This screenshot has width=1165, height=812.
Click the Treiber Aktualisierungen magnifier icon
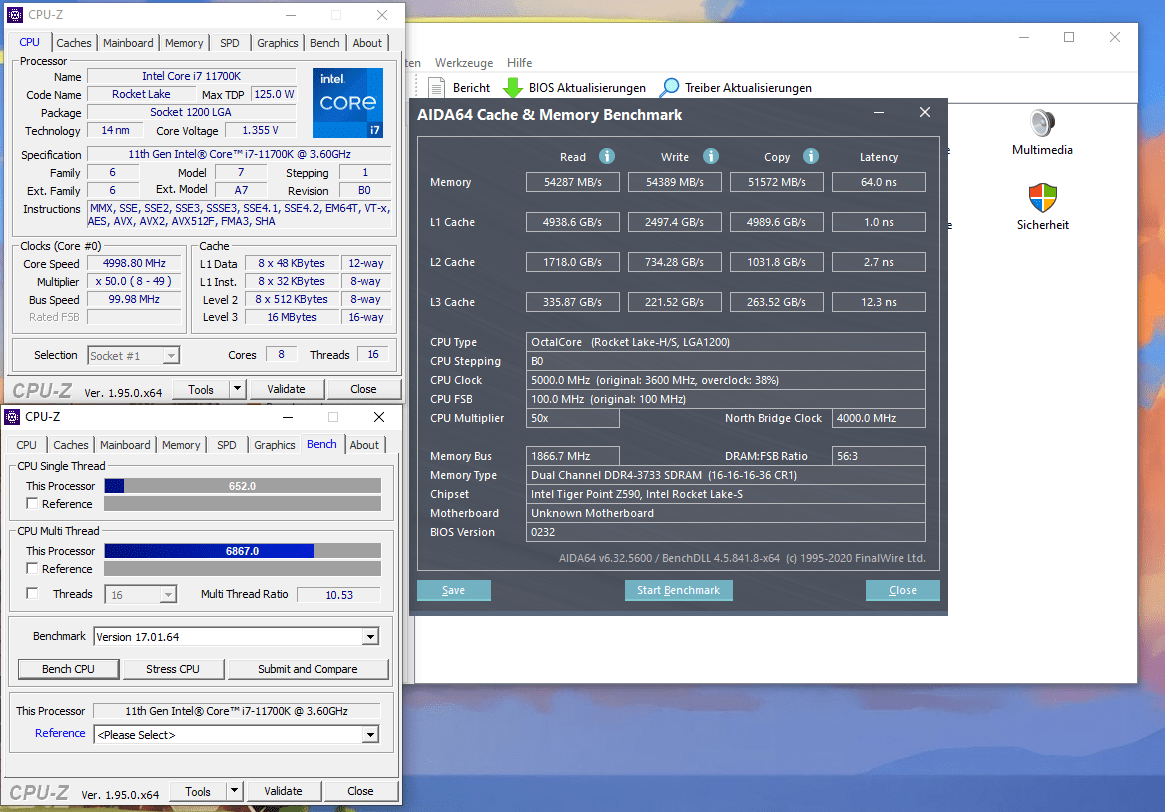click(x=669, y=88)
